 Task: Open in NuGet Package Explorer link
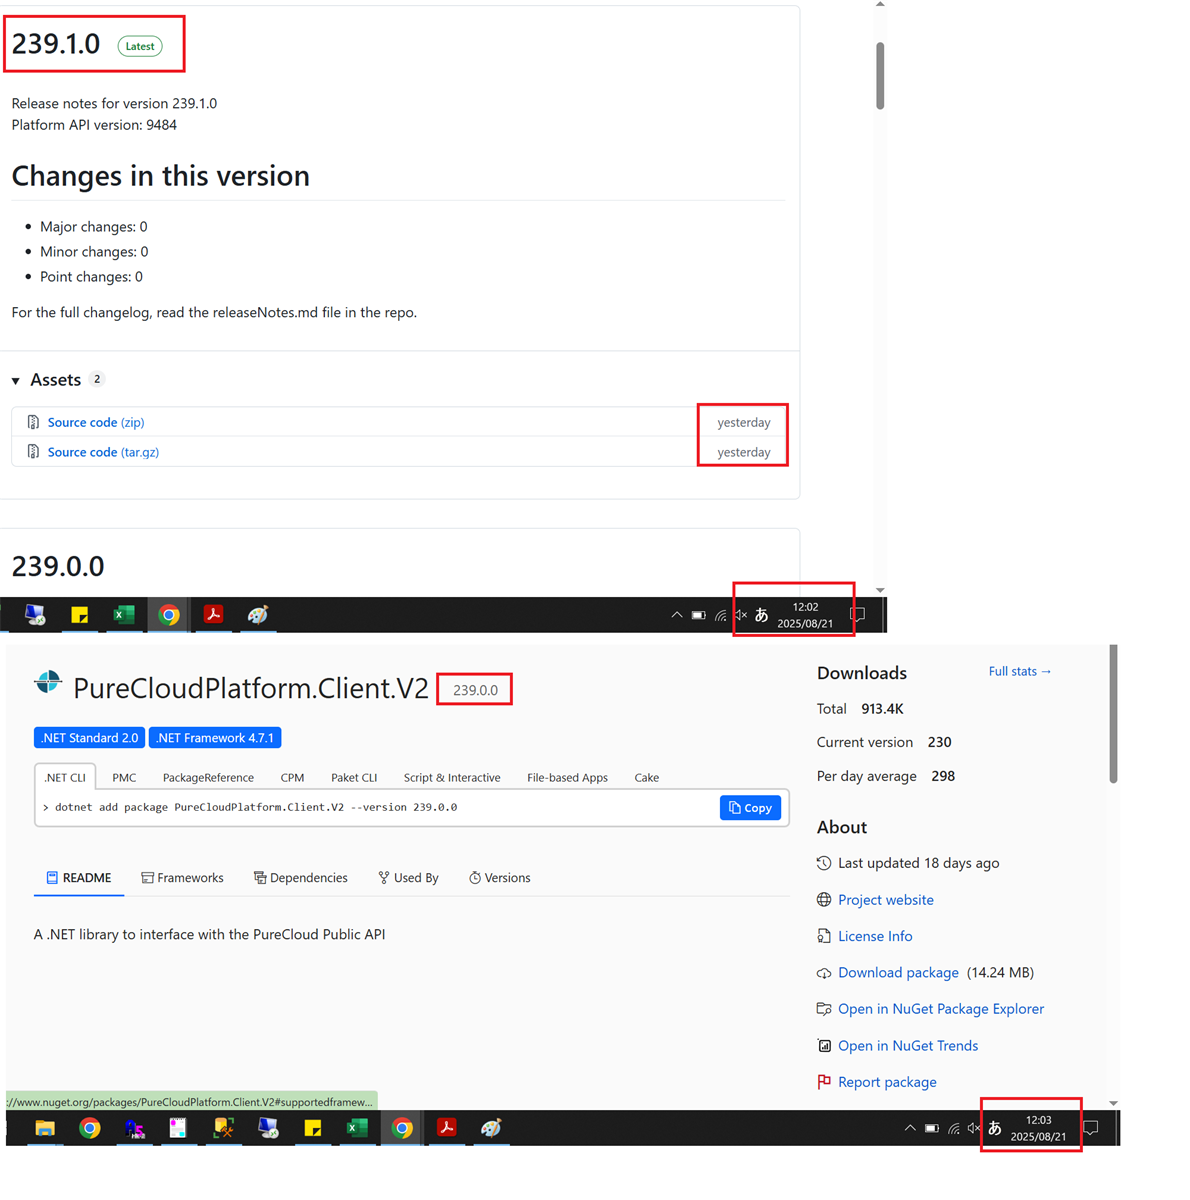coord(941,1009)
